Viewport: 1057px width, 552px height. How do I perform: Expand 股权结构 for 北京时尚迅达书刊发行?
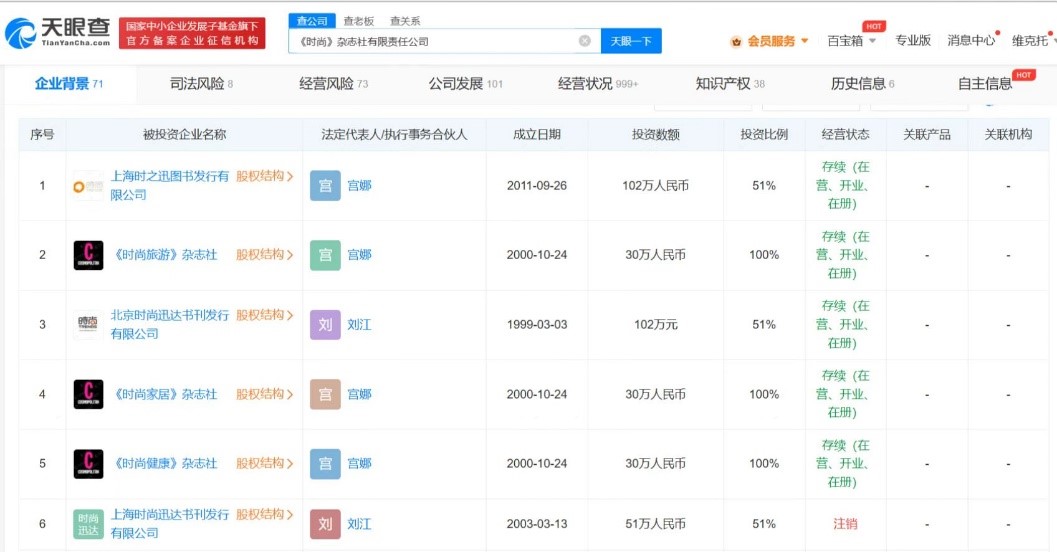(264, 315)
